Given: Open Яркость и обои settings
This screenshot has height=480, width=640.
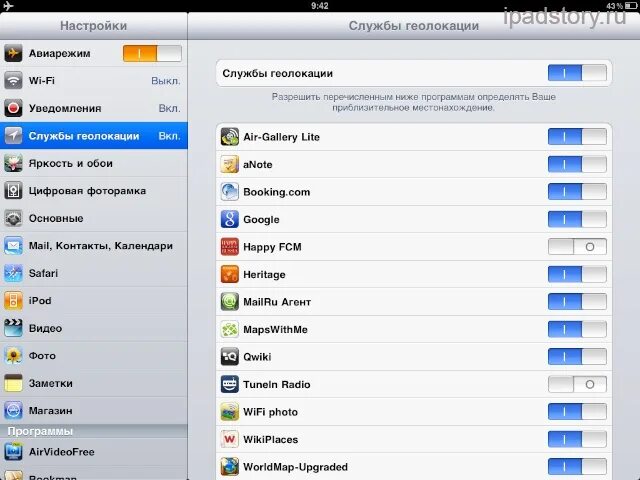Looking at the screenshot, I should point(93,163).
